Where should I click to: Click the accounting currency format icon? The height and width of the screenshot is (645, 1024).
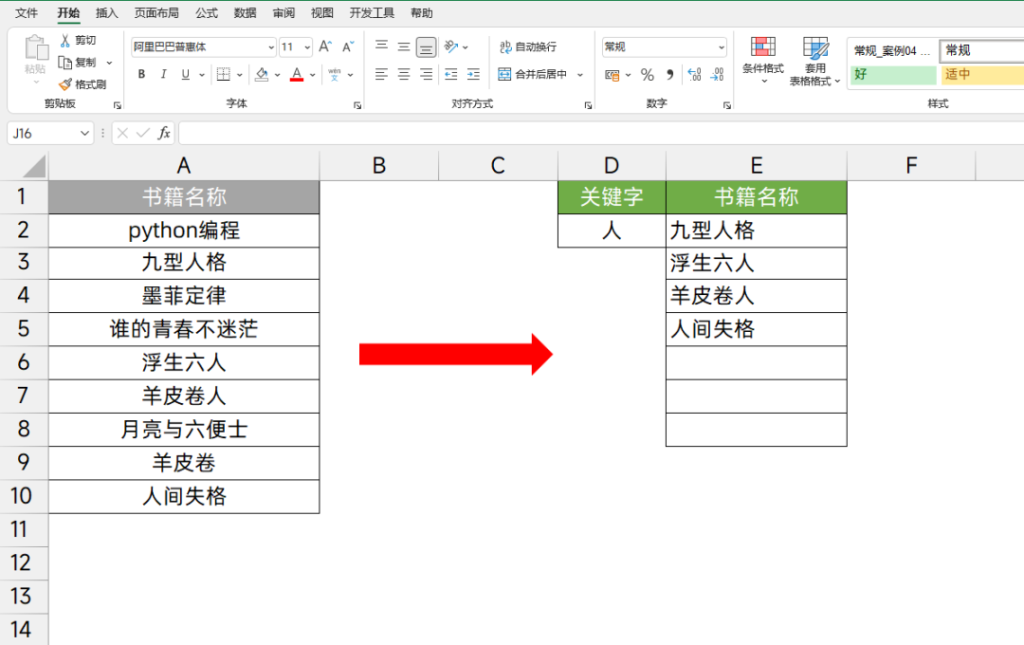click(612, 75)
